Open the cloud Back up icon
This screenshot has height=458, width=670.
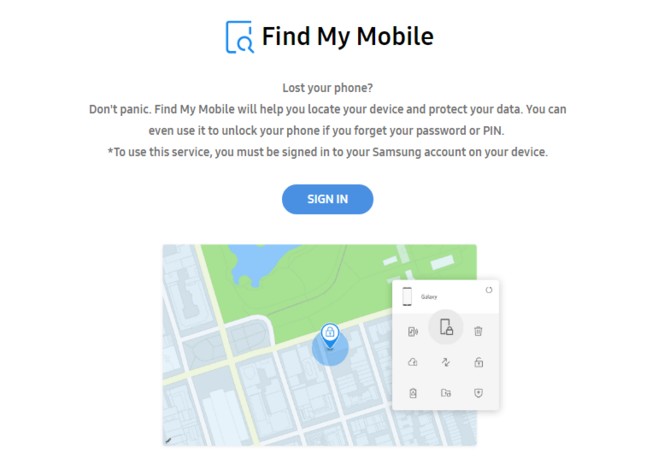coord(413,362)
